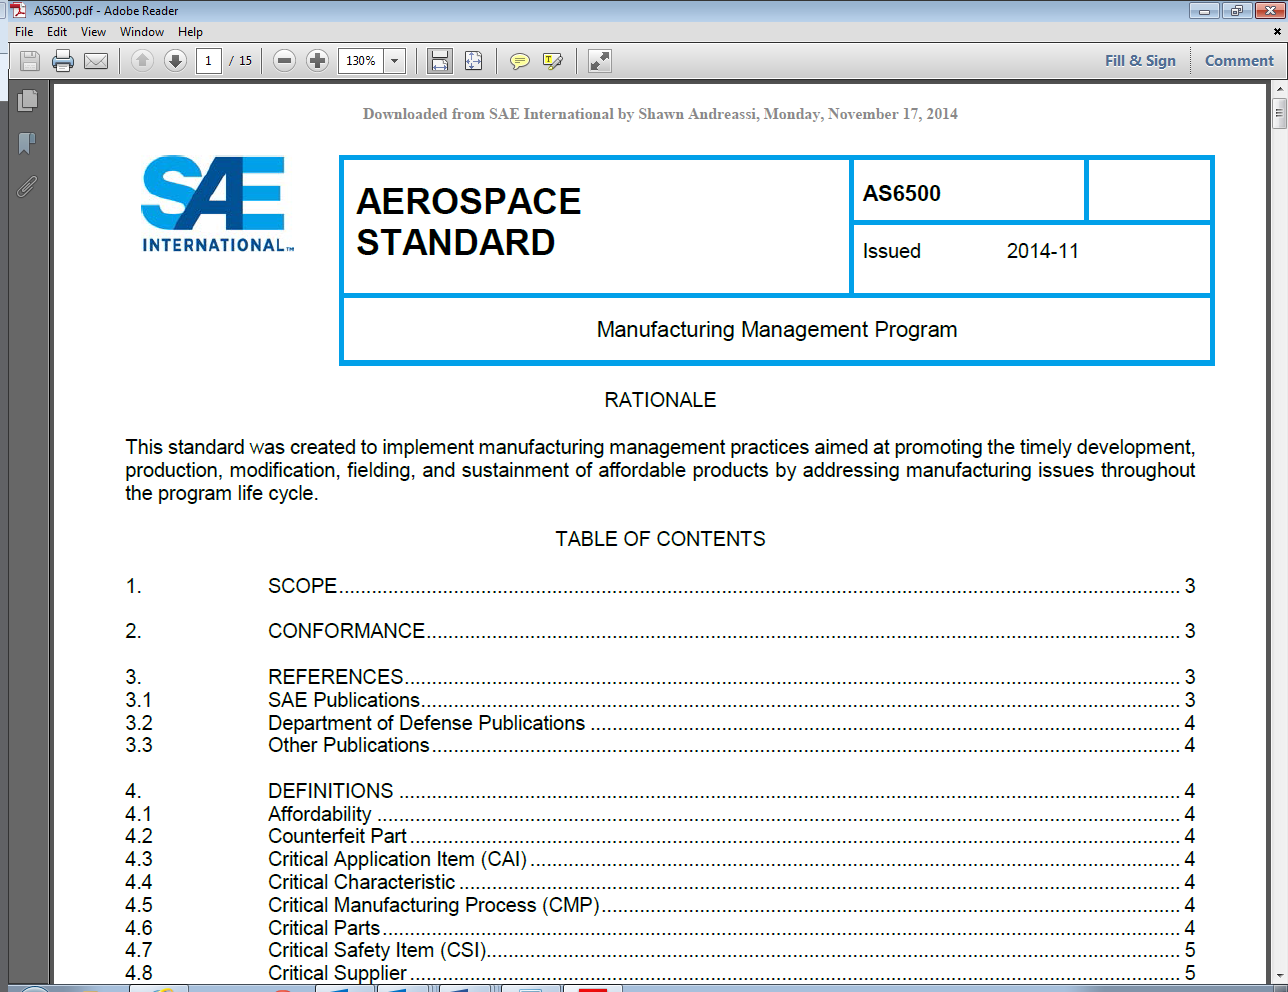Open the zoom level dropdown arrow
The height and width of the screenshot is (992, 1288).
(x=395, y=61)
